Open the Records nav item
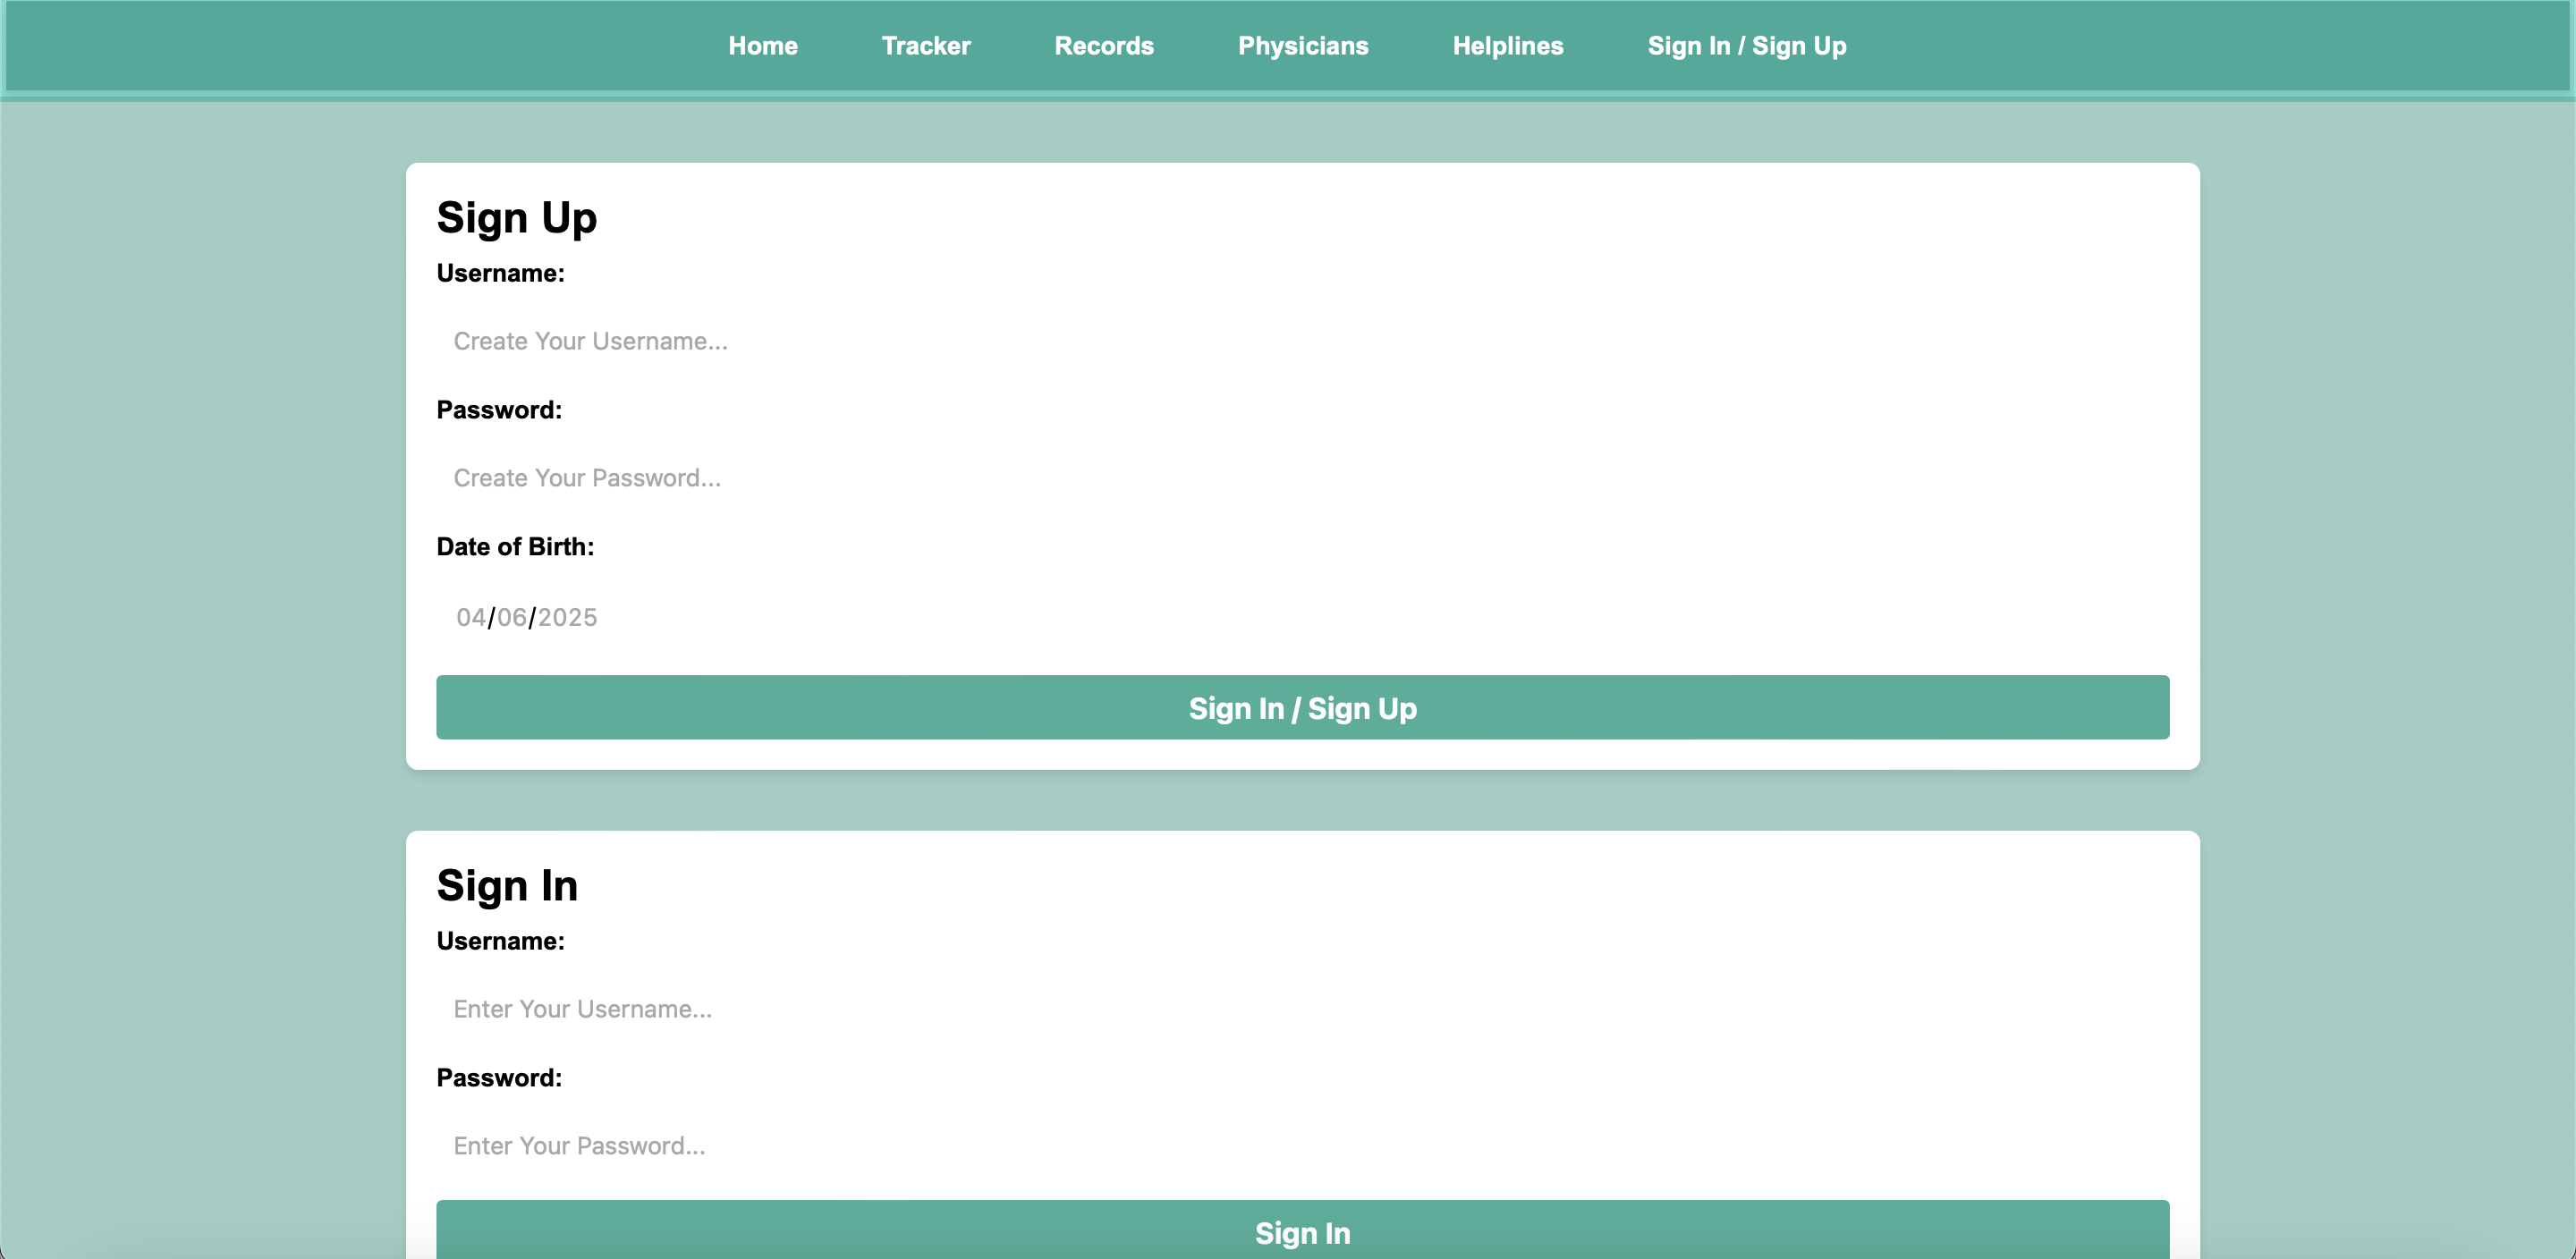The height and width of the screenshot is (1259, 2576). click(x=1103, y=46)
